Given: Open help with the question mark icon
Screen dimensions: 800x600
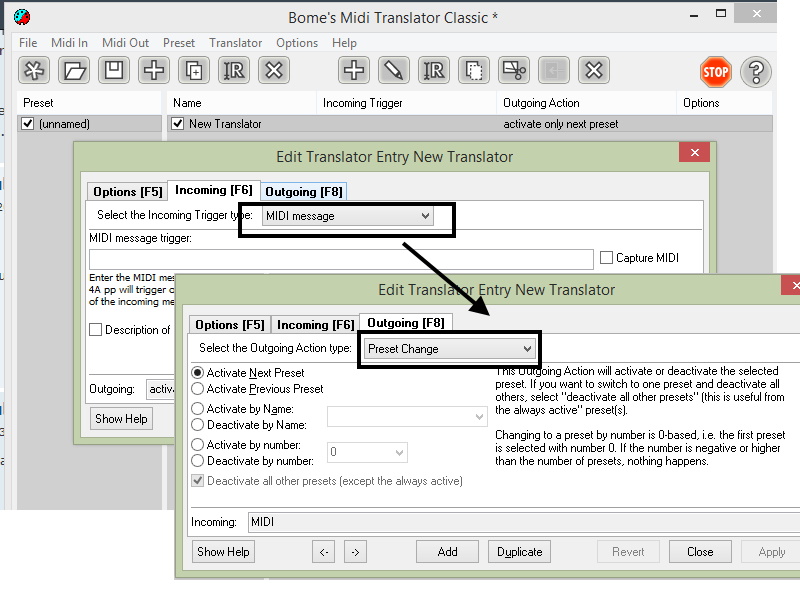Looking at the screenshot, I should 756,72.
